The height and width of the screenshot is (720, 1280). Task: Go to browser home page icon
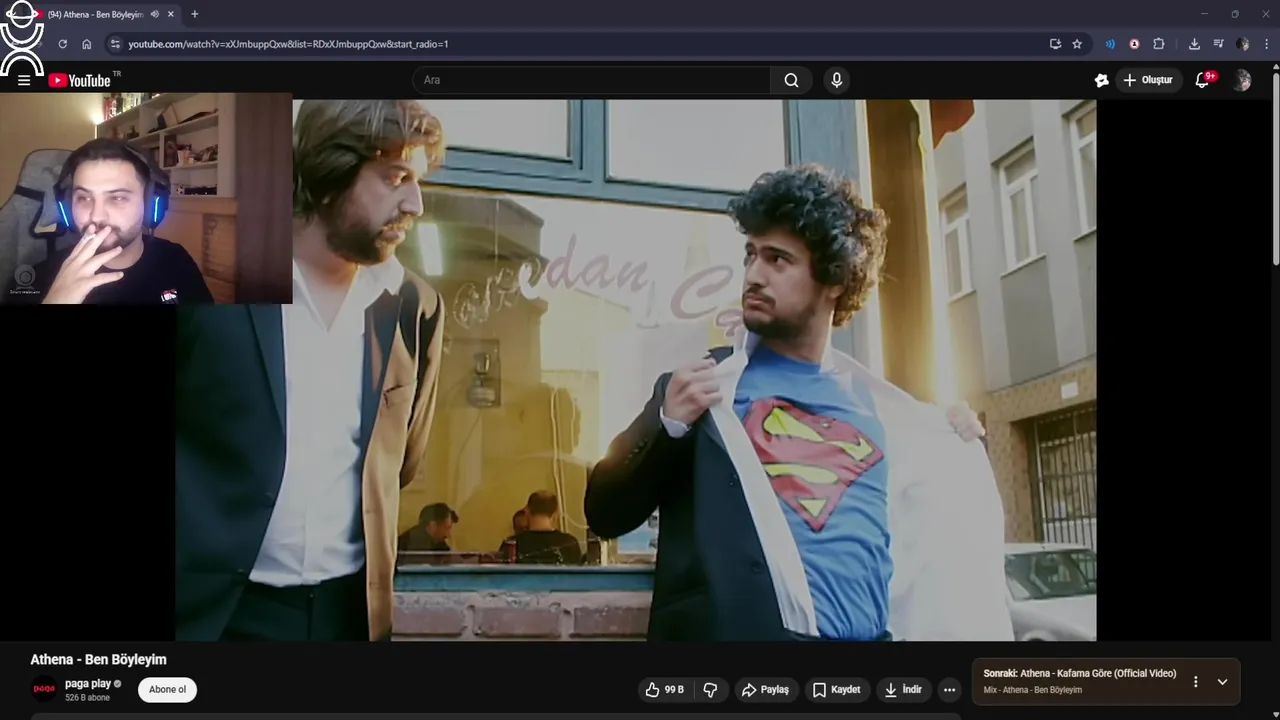point(87,44)
